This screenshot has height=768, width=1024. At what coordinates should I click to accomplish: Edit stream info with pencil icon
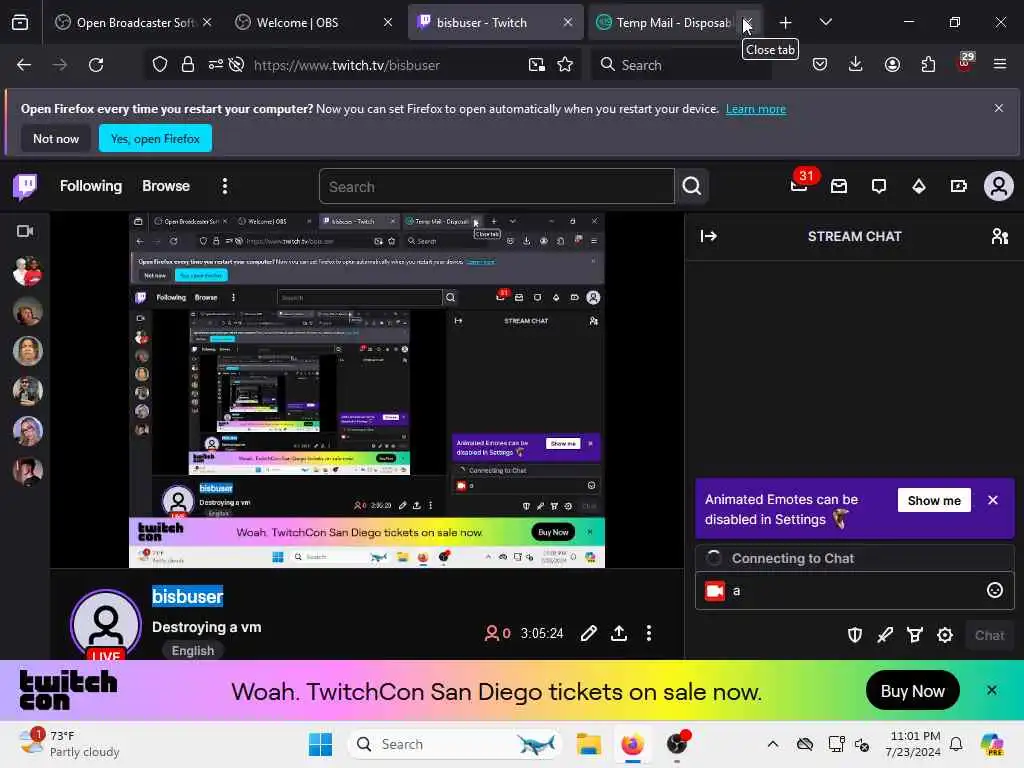tap(588, 633)
